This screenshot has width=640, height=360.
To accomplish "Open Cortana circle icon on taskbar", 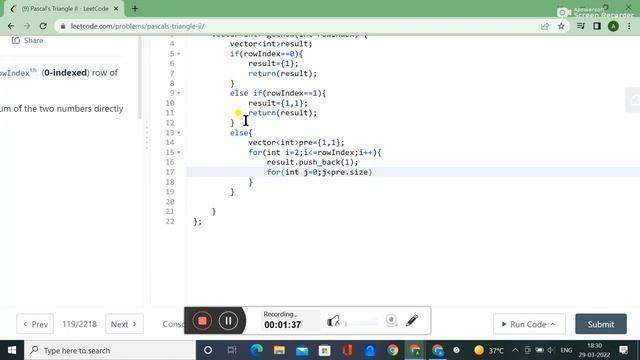I will coord(208,350).
